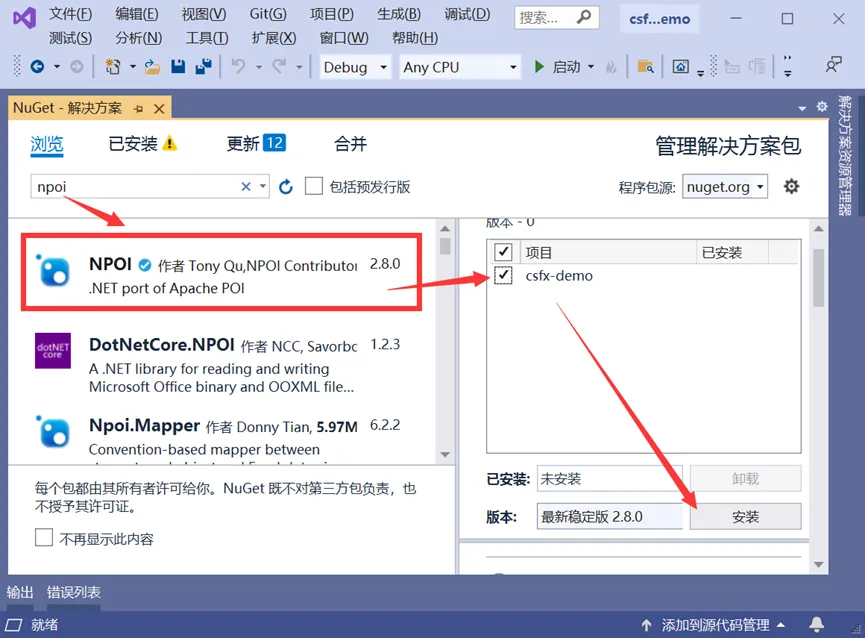865x638 pixels.
Task: Expand the new project icon dropdown arrow
Action: [x=132, y=67]
